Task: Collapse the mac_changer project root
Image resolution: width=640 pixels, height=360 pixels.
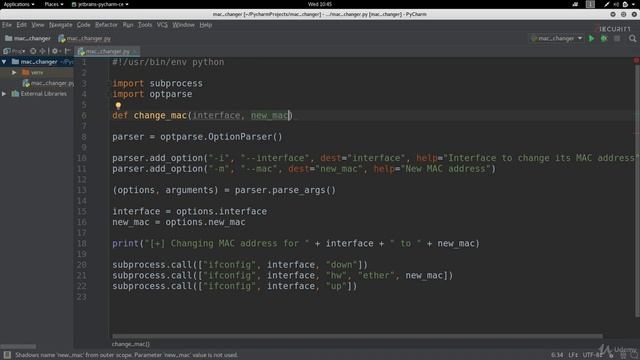Action: (x=4, y=62)
